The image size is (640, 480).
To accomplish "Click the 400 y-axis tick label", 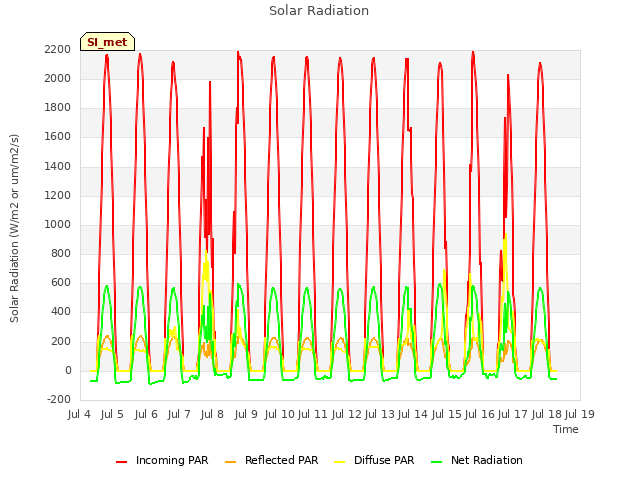I will coord(61,312).
